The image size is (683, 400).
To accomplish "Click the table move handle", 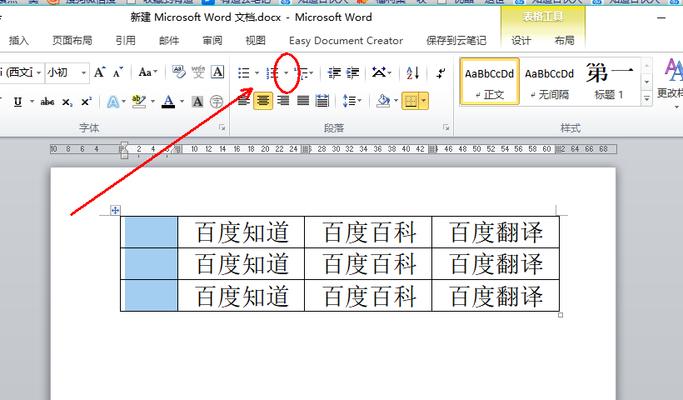I will point(115,210).
